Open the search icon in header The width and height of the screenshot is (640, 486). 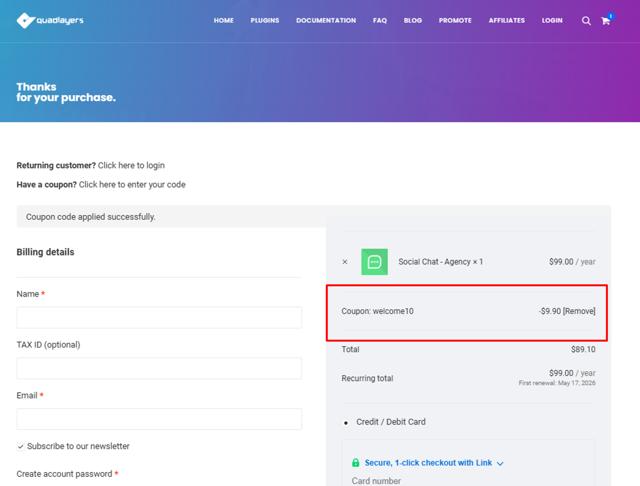tap(586, 20)
